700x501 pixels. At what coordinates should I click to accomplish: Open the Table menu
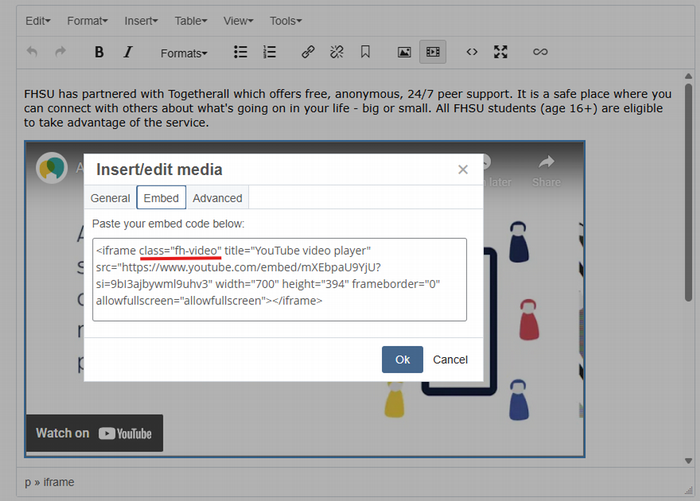190,20
